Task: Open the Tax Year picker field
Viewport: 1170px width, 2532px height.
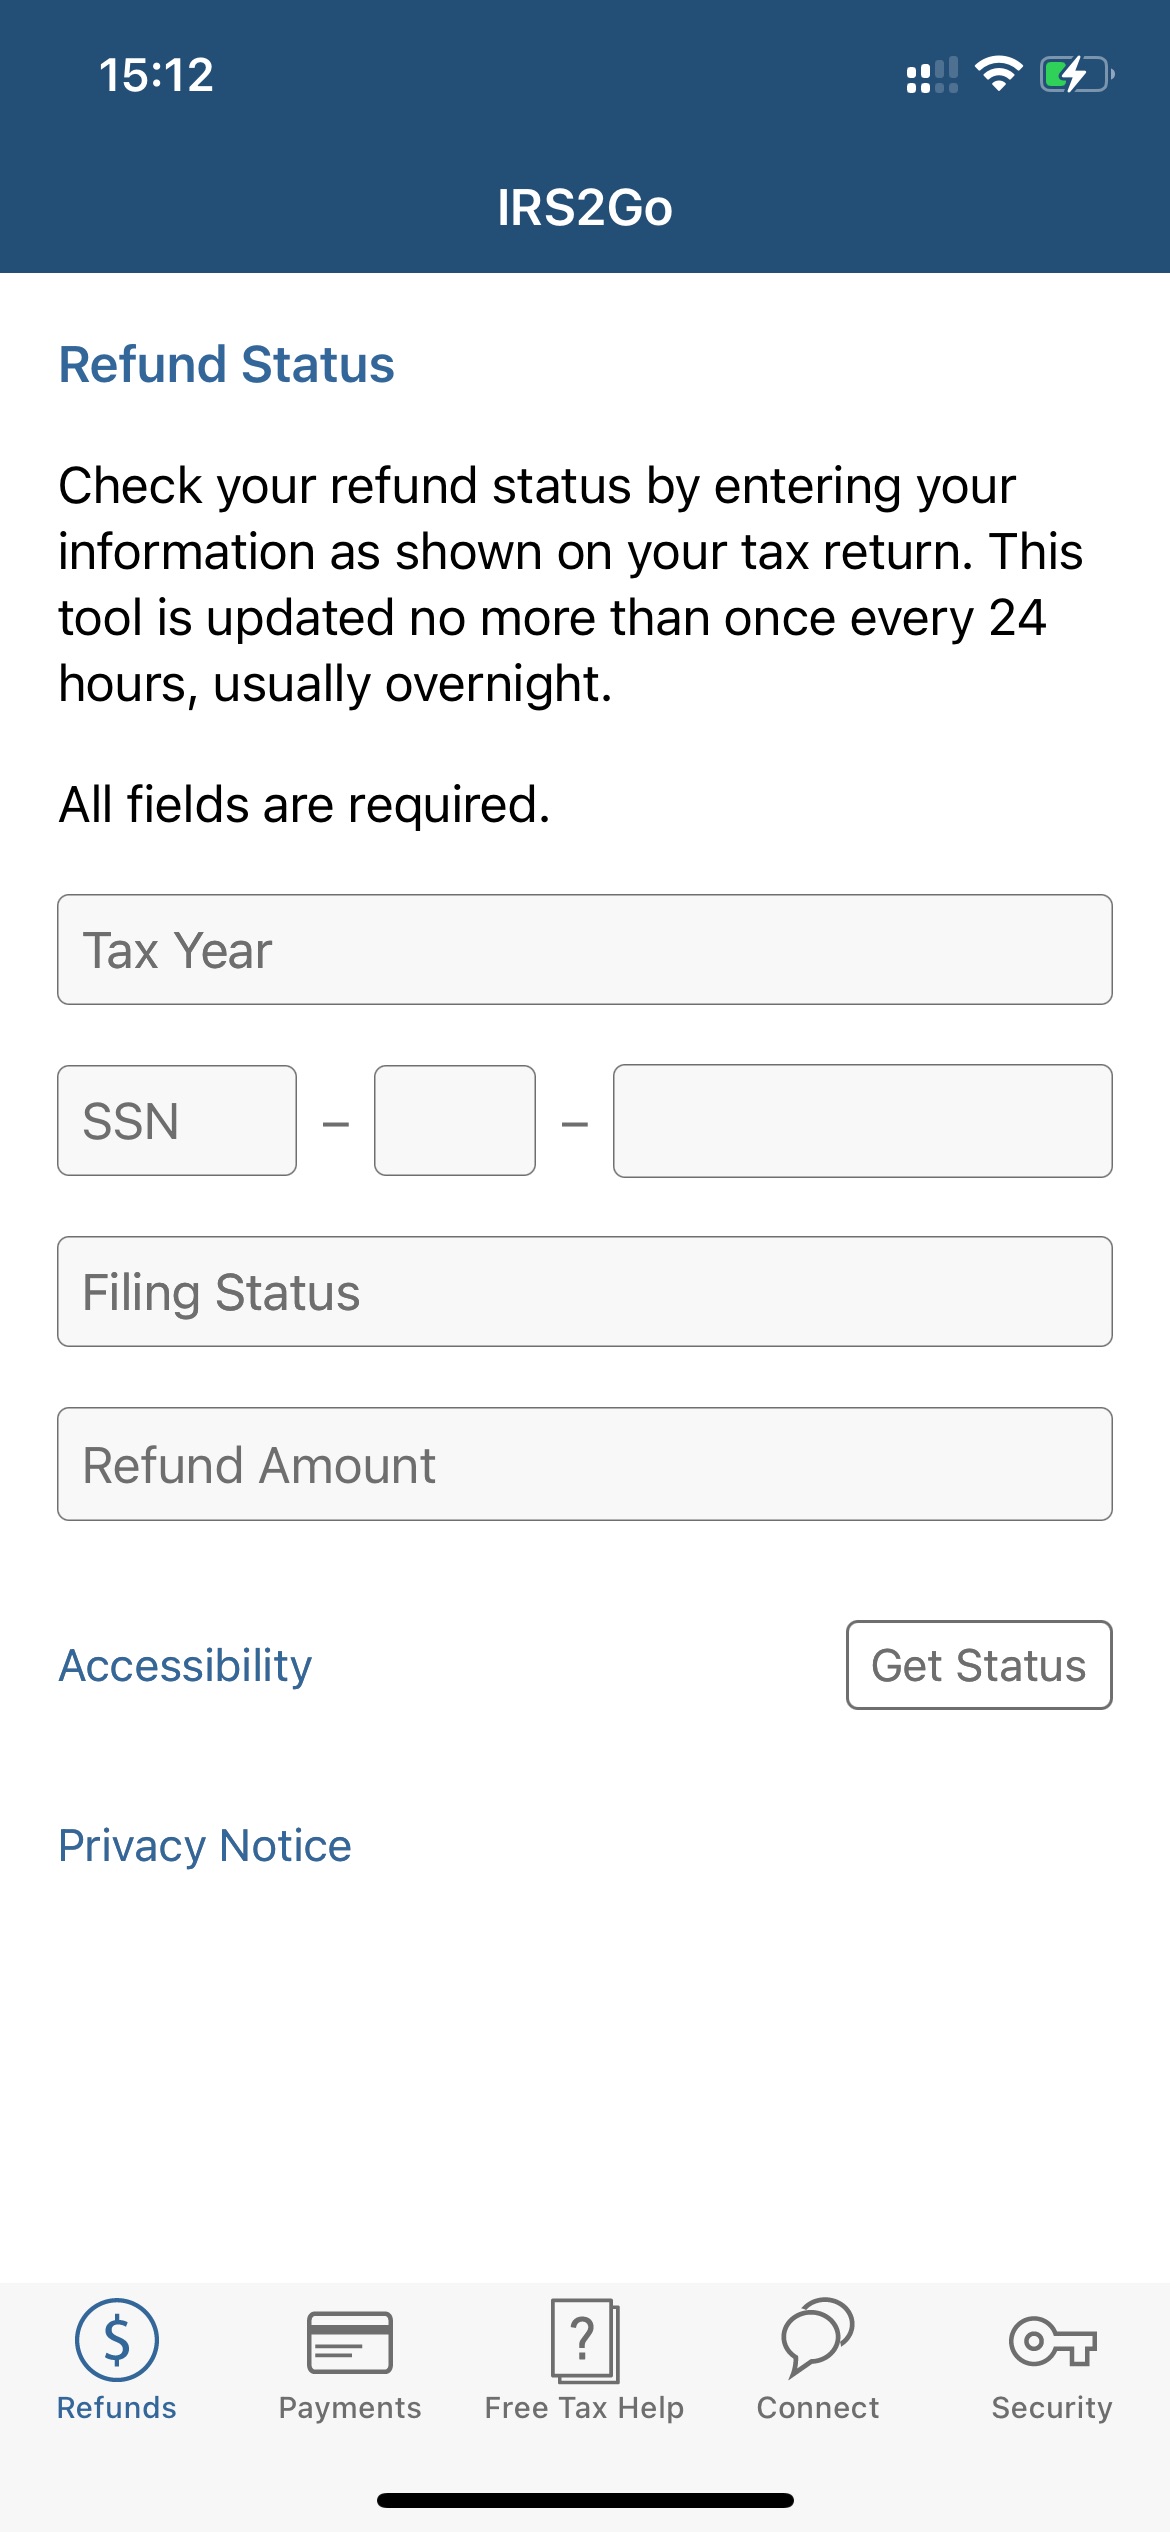Action: click(x=585, y=949)
